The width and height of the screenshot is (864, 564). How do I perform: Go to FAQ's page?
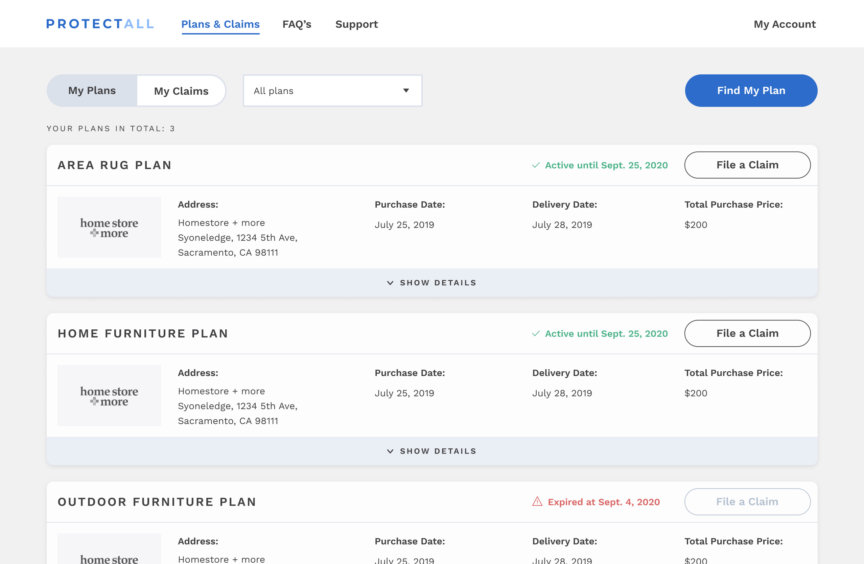tap(296, 24)
